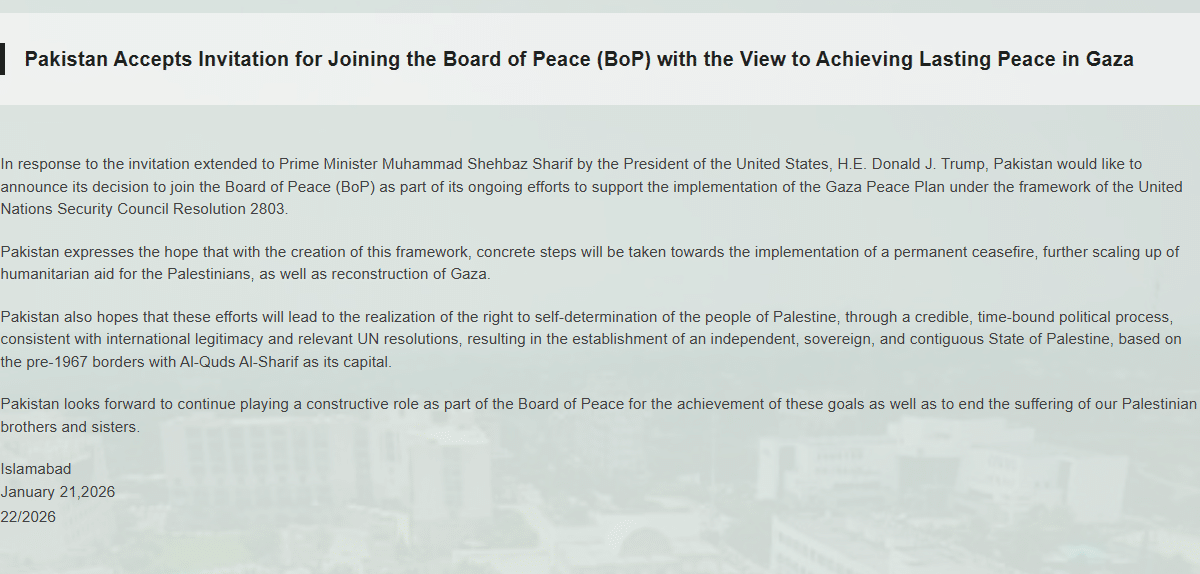
Task: Click the words "brothers and sisters"
Action: pyautogui.click(x=70, y=427)
